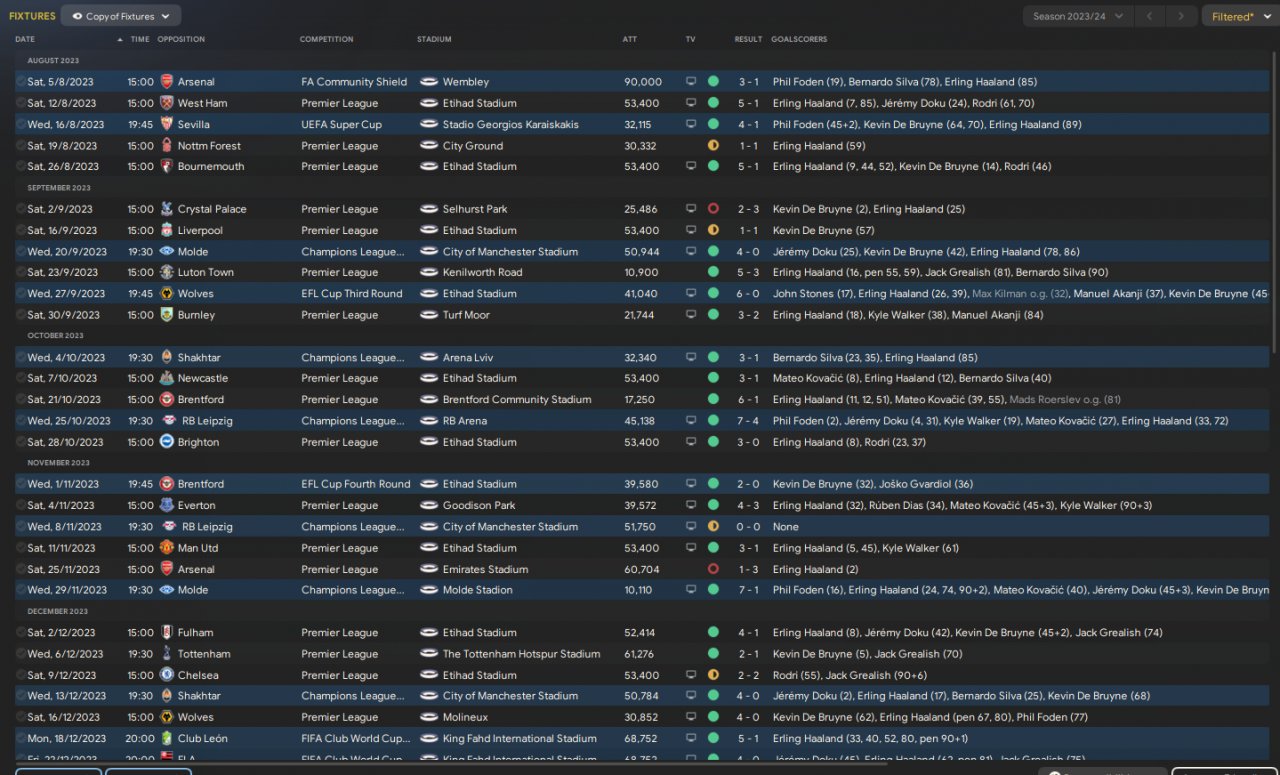Click the Crystal Palace club badge

click(x=166, y=209)
